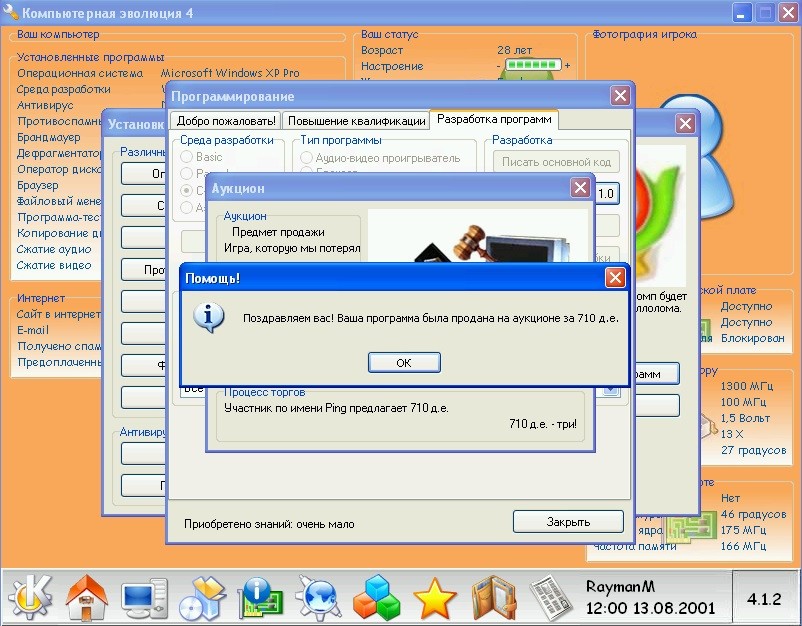Switch to the Добро пожаловать! tab

point(226,121)
